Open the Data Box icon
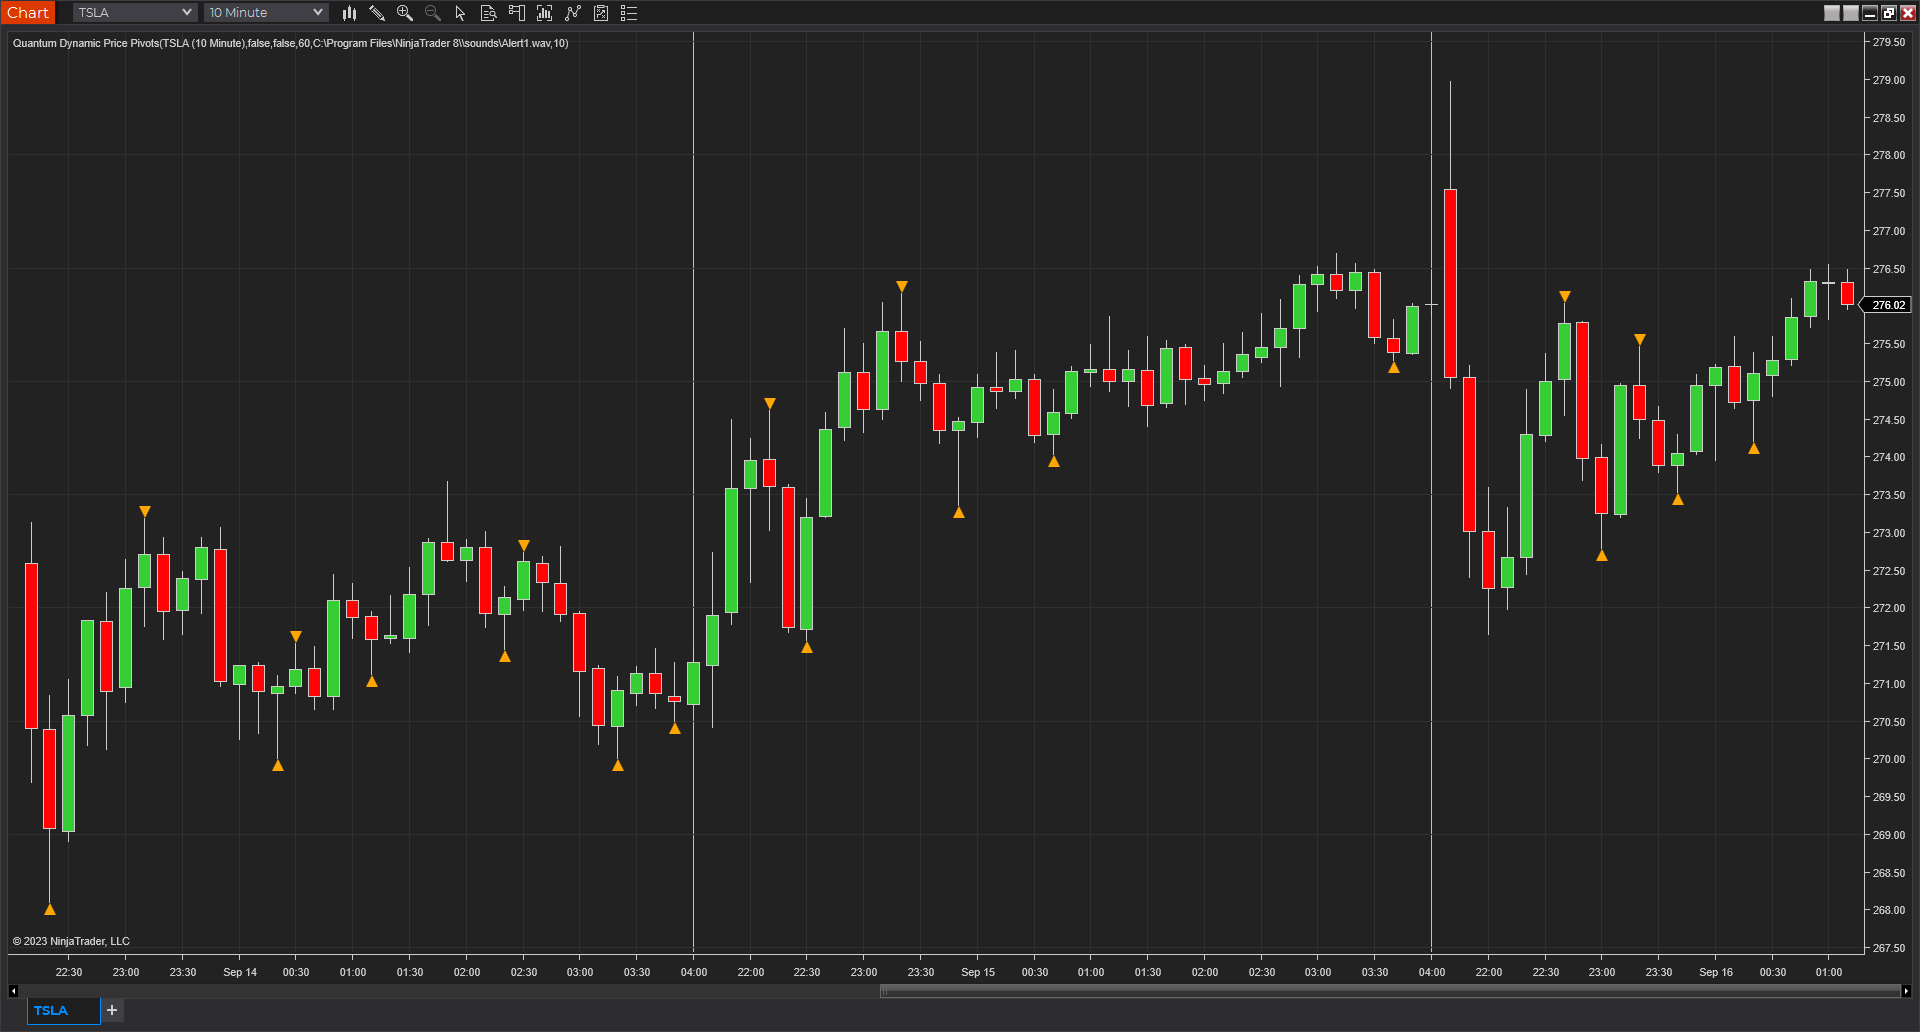Viewport: 1920px width, 1032px height. click(x=489, y=13)
